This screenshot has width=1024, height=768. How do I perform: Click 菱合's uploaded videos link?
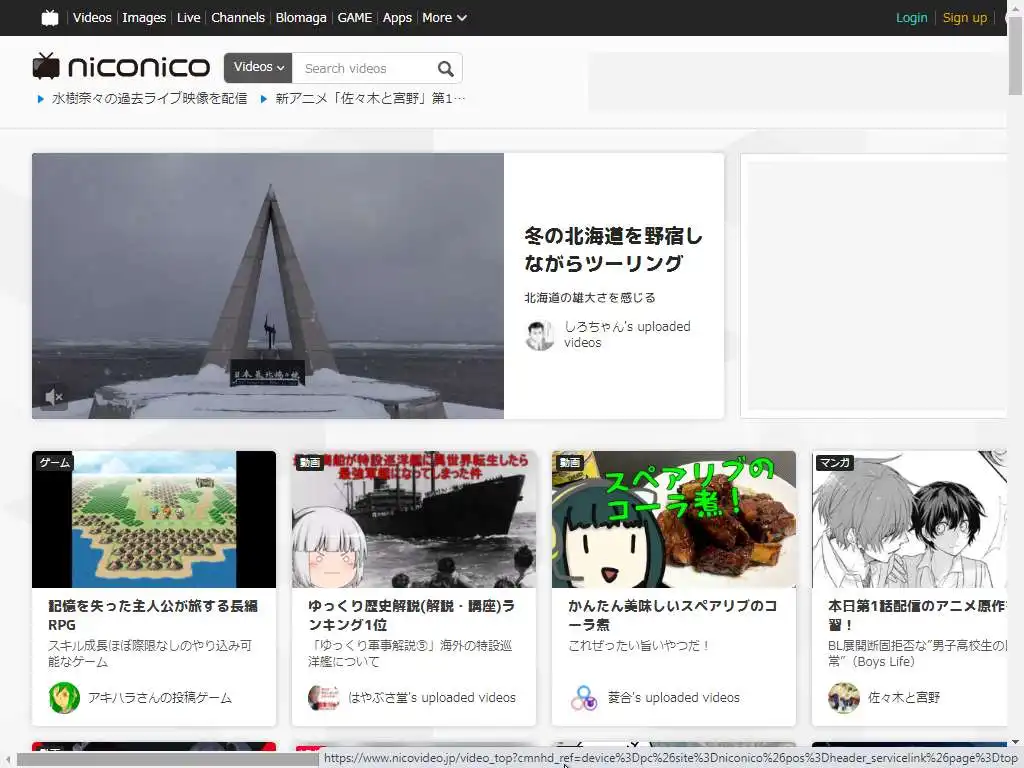[673, 698]
